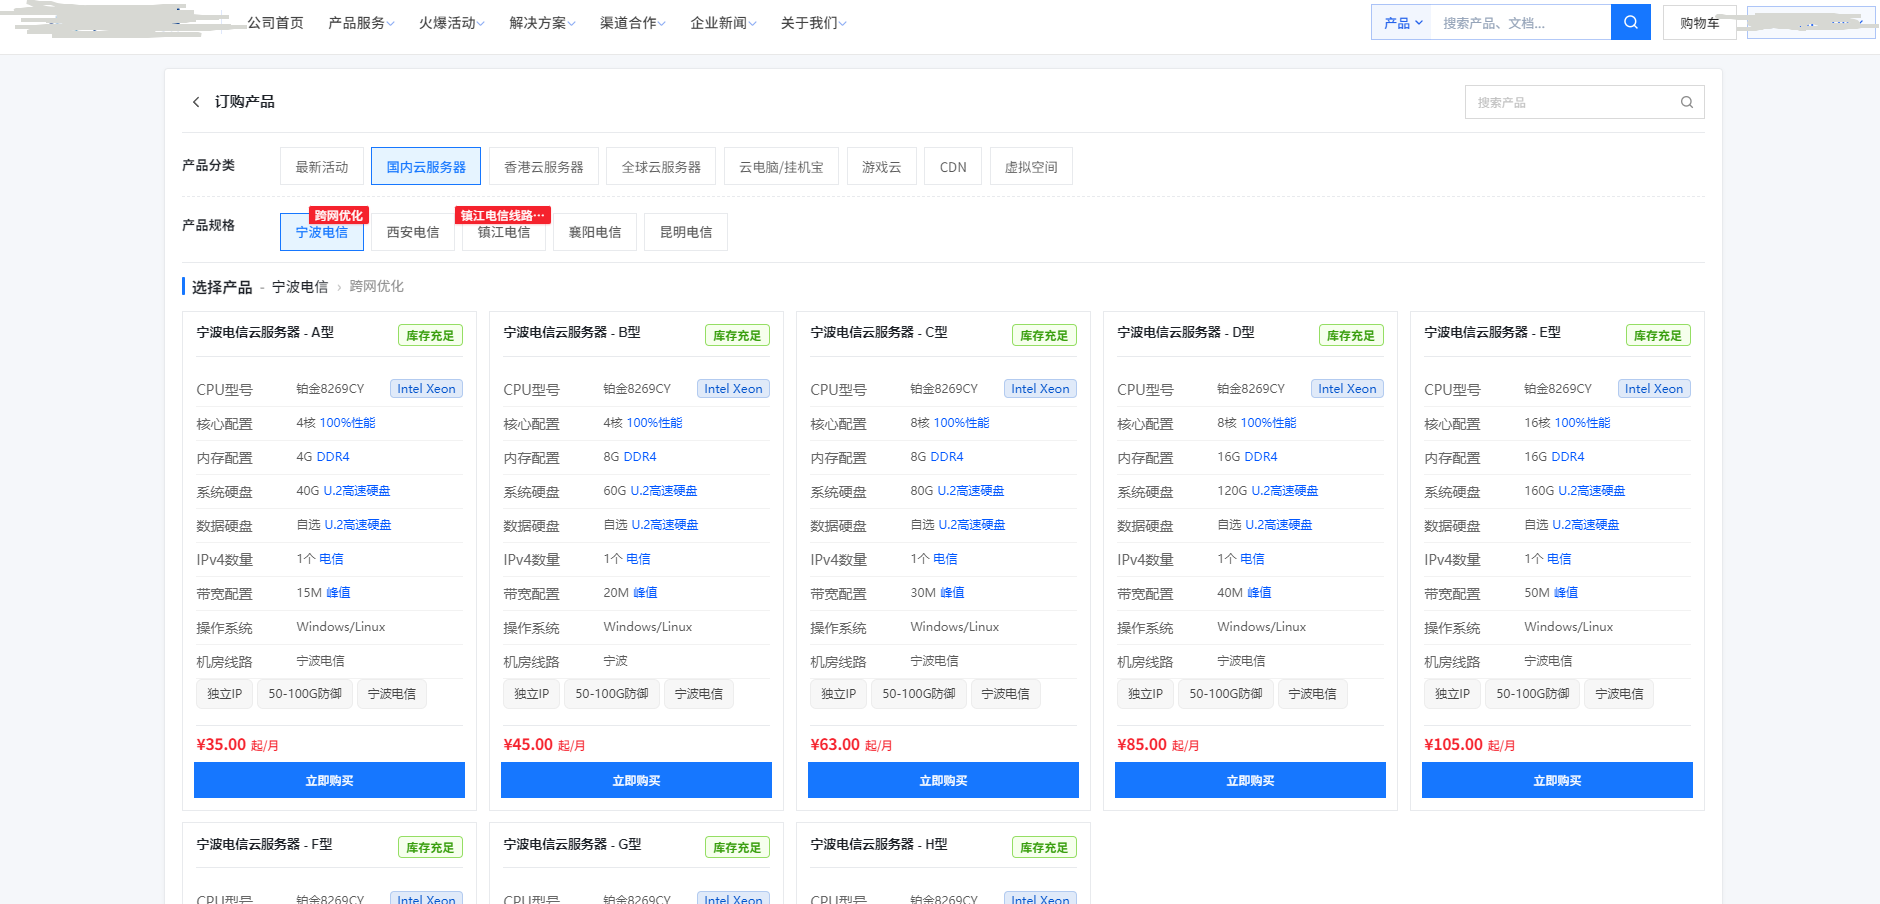
Task: Click the 库存充足 badge on D型 card
Action: coord(1351,336)
